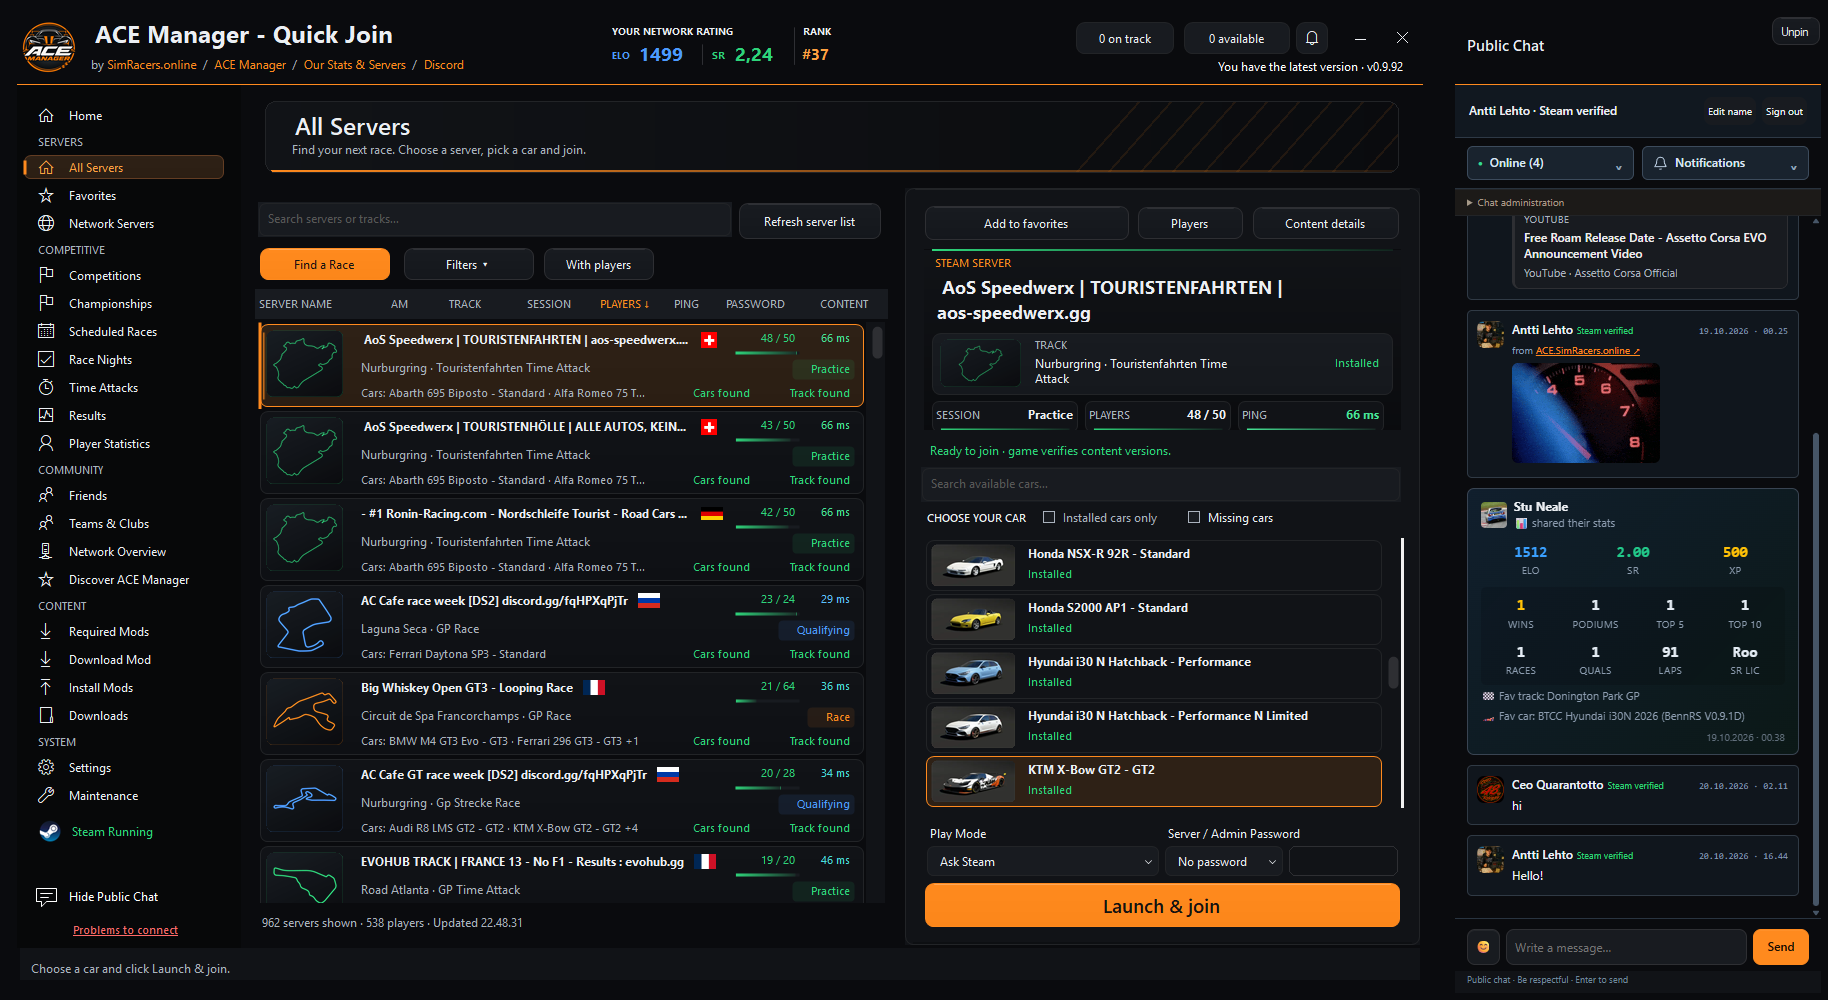Open Required Mods download icon

[x=46, y=631]
